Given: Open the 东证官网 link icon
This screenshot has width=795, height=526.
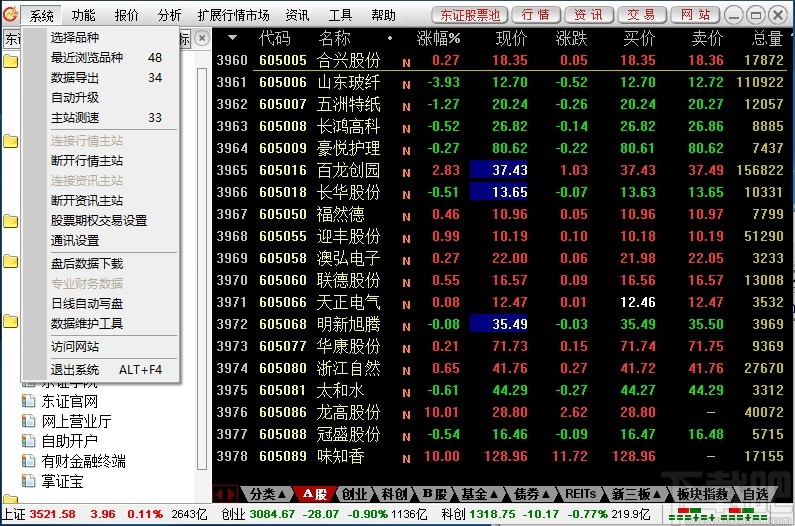Looking at the screenshot, I should coord(28,401).
